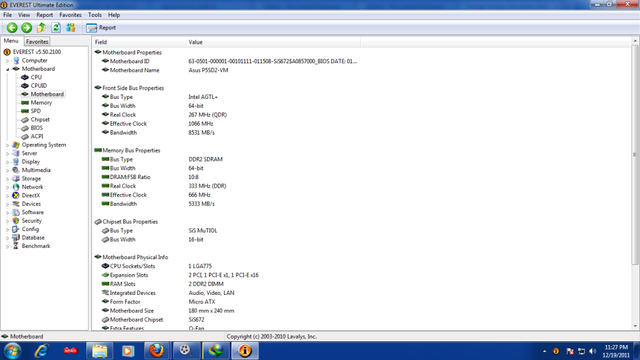Click the scroll down arrow of details pane
The image size is (640, 360).
635,326
